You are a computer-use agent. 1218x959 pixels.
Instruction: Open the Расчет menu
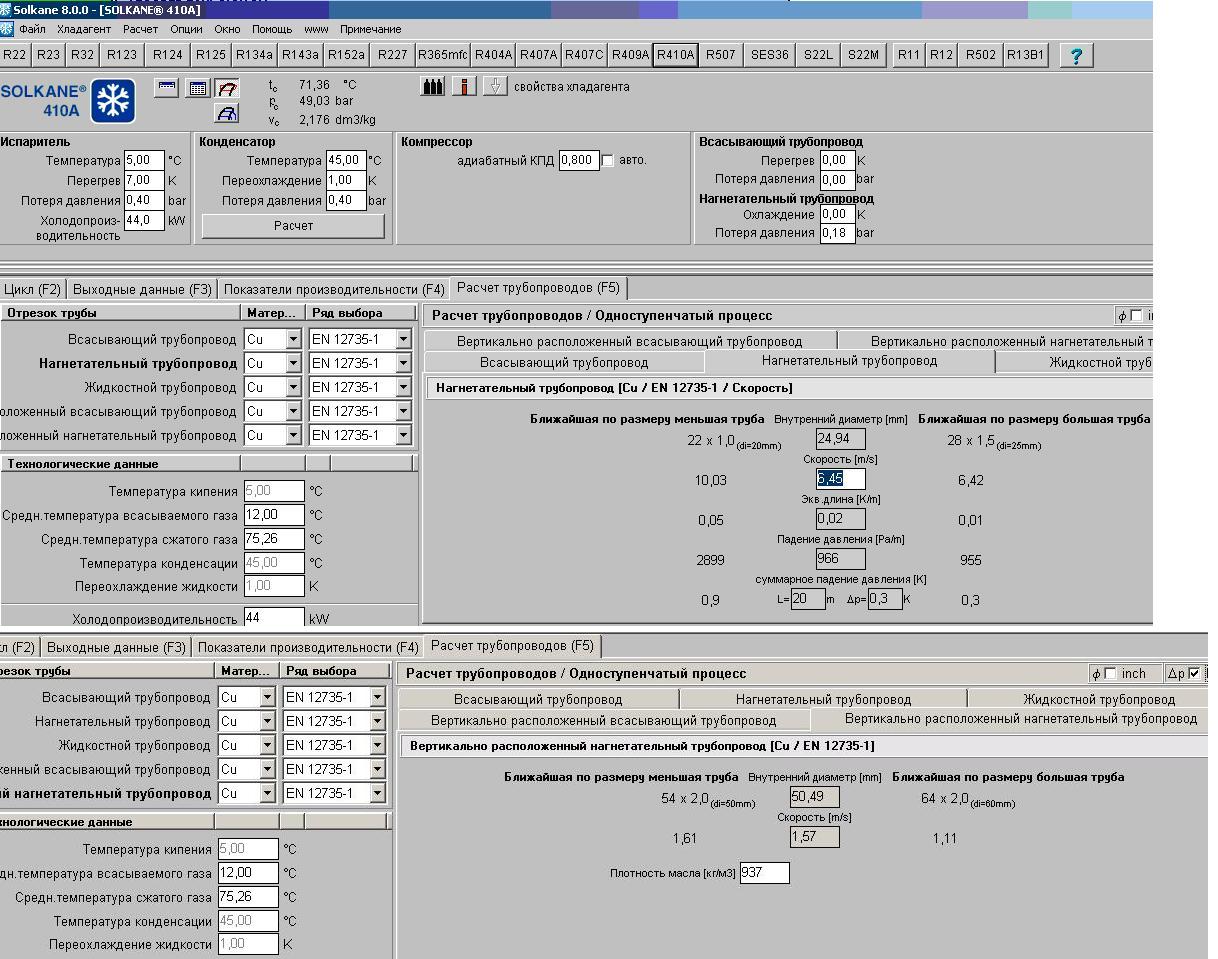(x=141, y=29)
